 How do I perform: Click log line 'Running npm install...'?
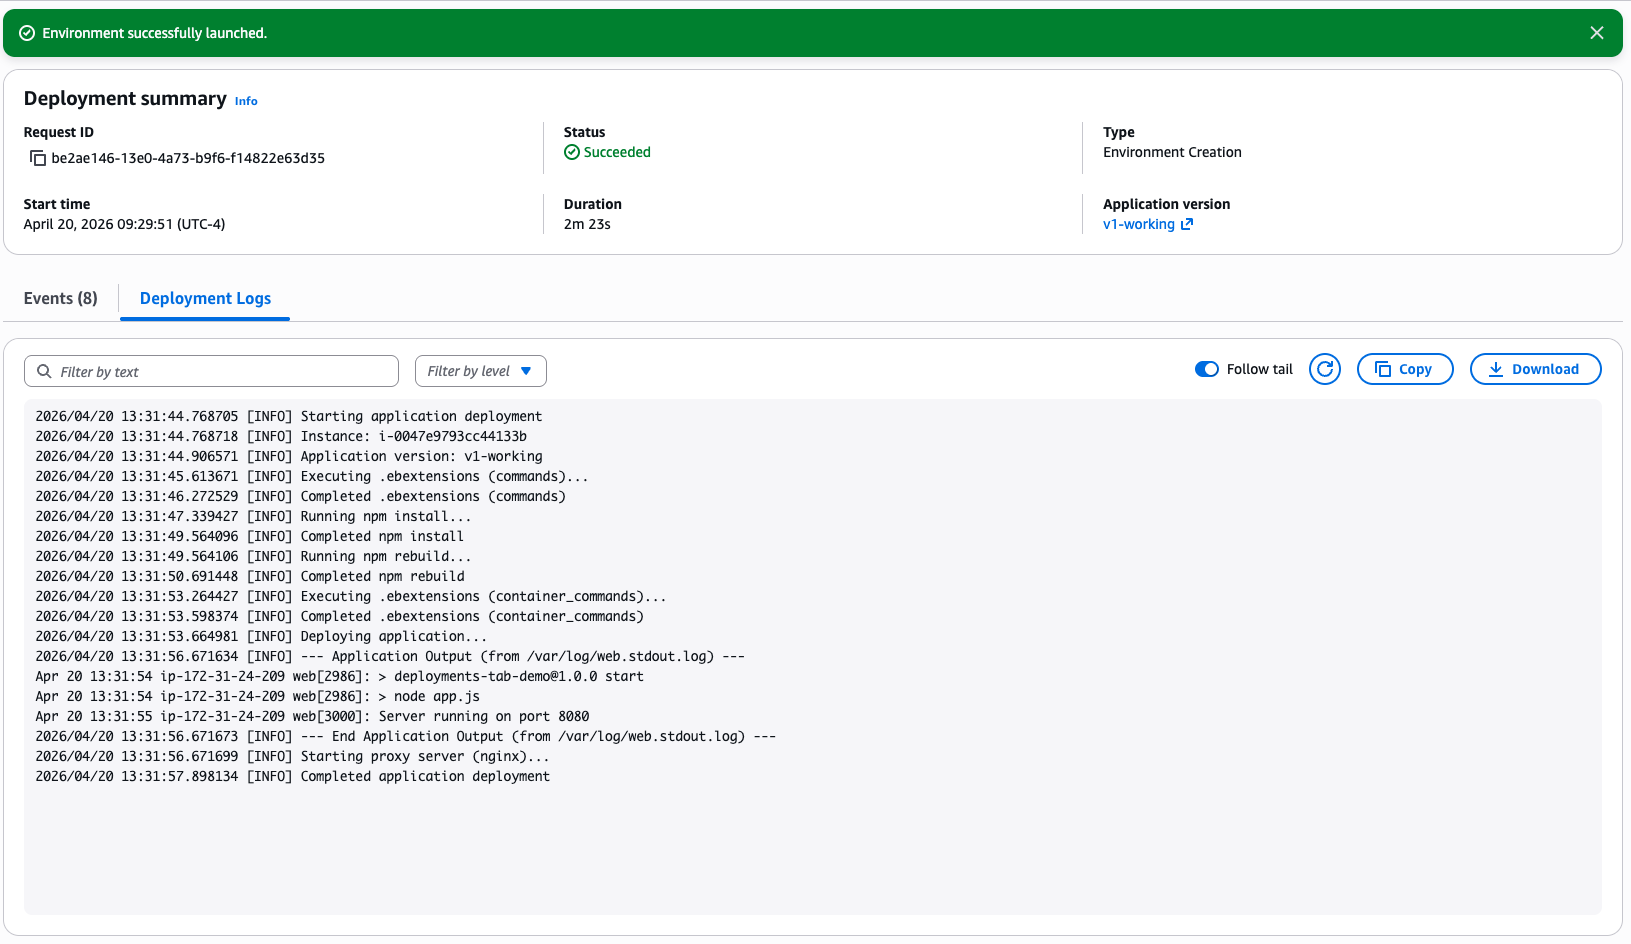click(x=253, y=516)
